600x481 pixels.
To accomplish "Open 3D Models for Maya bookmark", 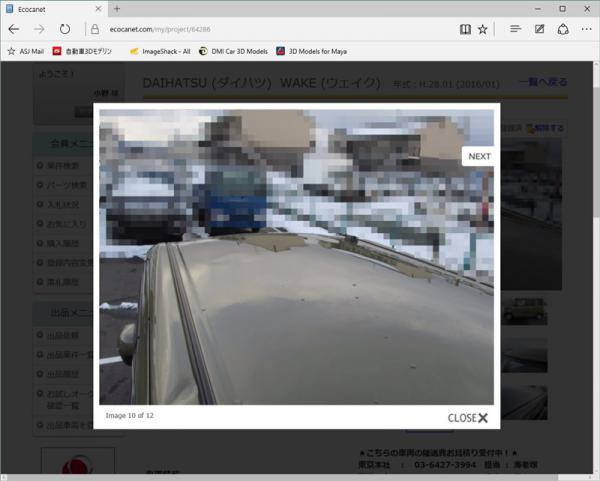I will click(x=312, y=51).
